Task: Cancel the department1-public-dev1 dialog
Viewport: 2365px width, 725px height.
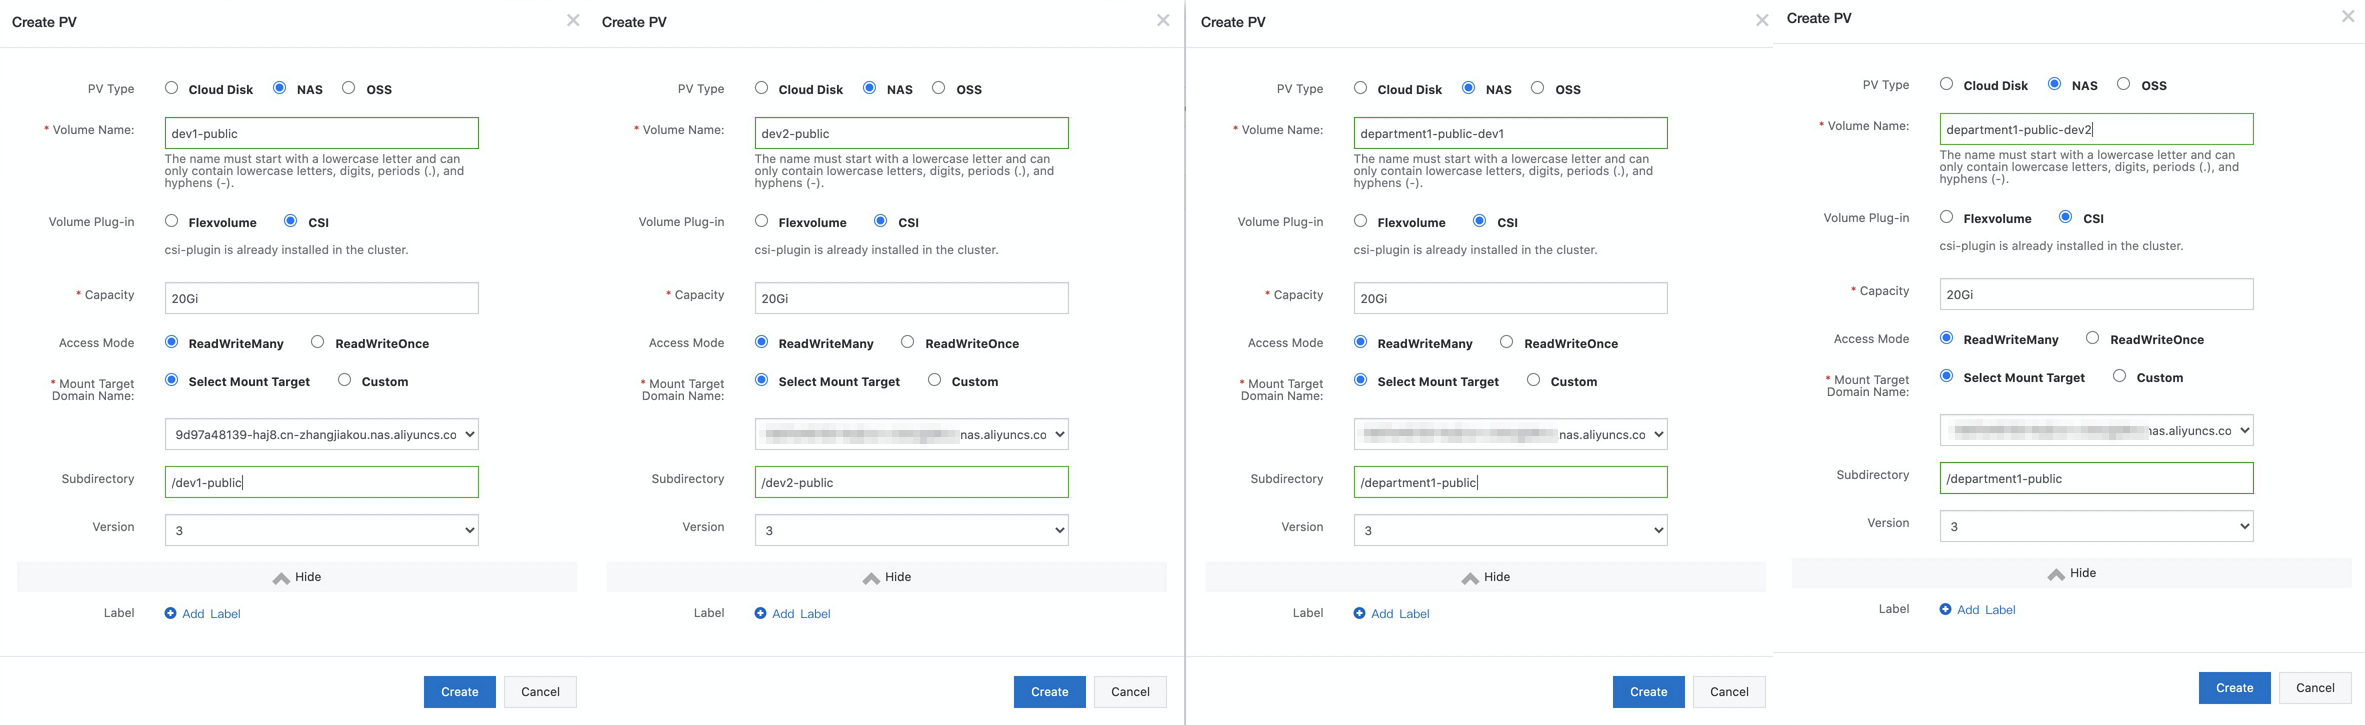Action: [x=1729, y=692]
